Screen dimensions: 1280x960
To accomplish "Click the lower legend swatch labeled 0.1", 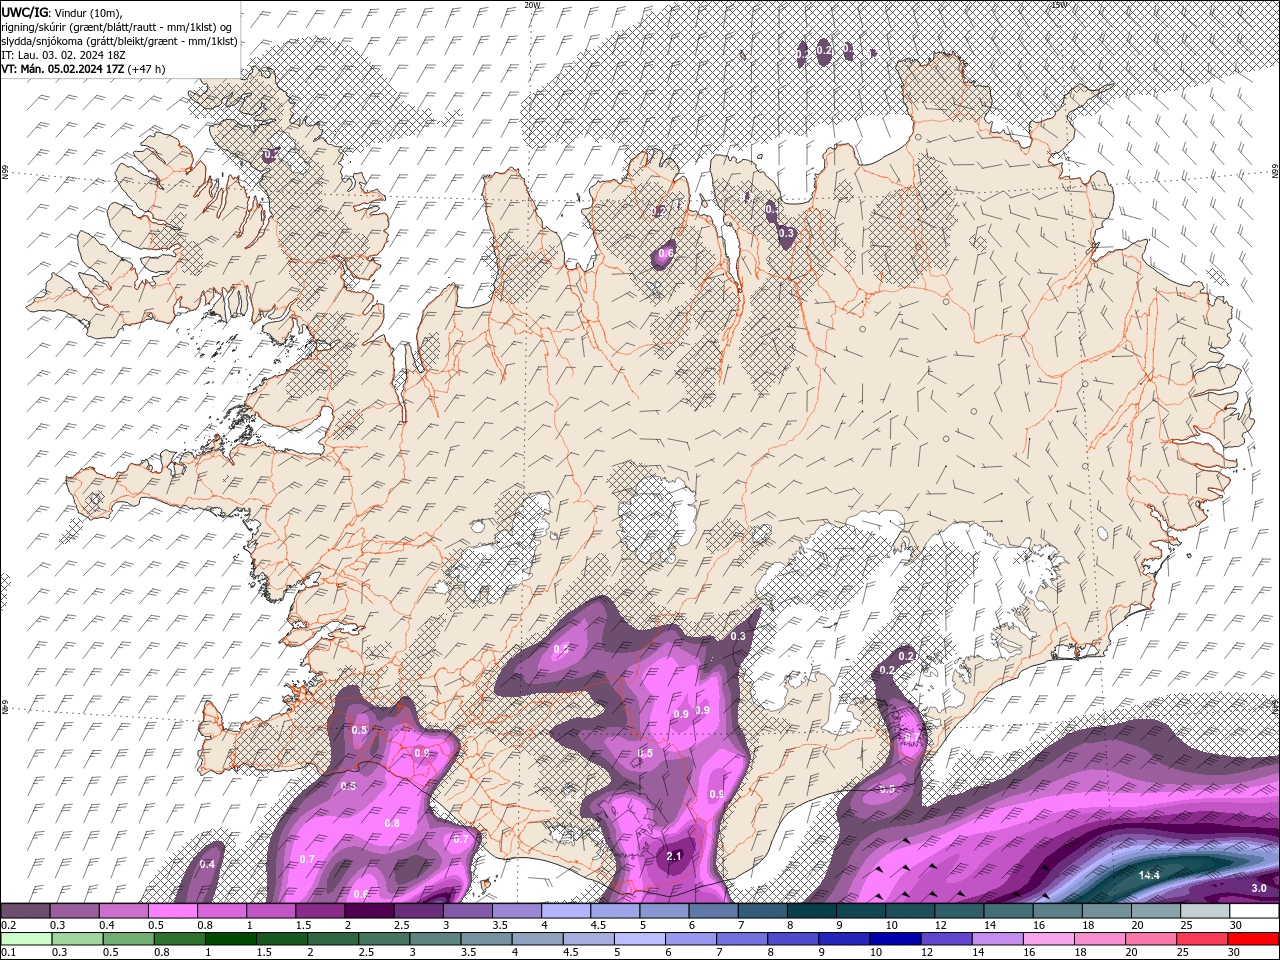I will point(26,939).
